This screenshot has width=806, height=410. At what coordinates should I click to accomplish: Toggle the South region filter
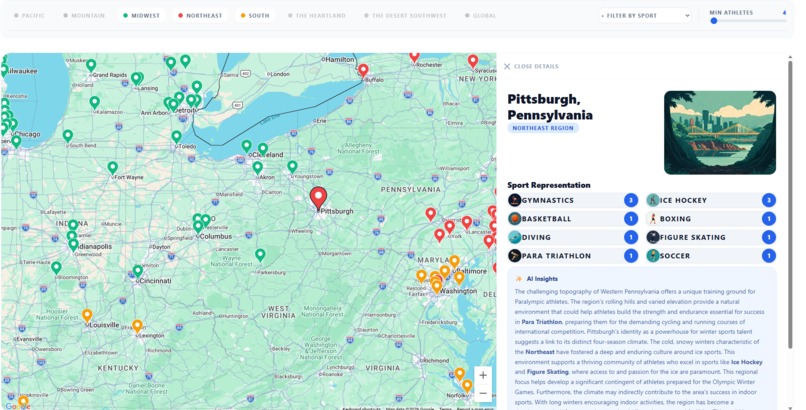pyautogui.click(x=255, y=15)
